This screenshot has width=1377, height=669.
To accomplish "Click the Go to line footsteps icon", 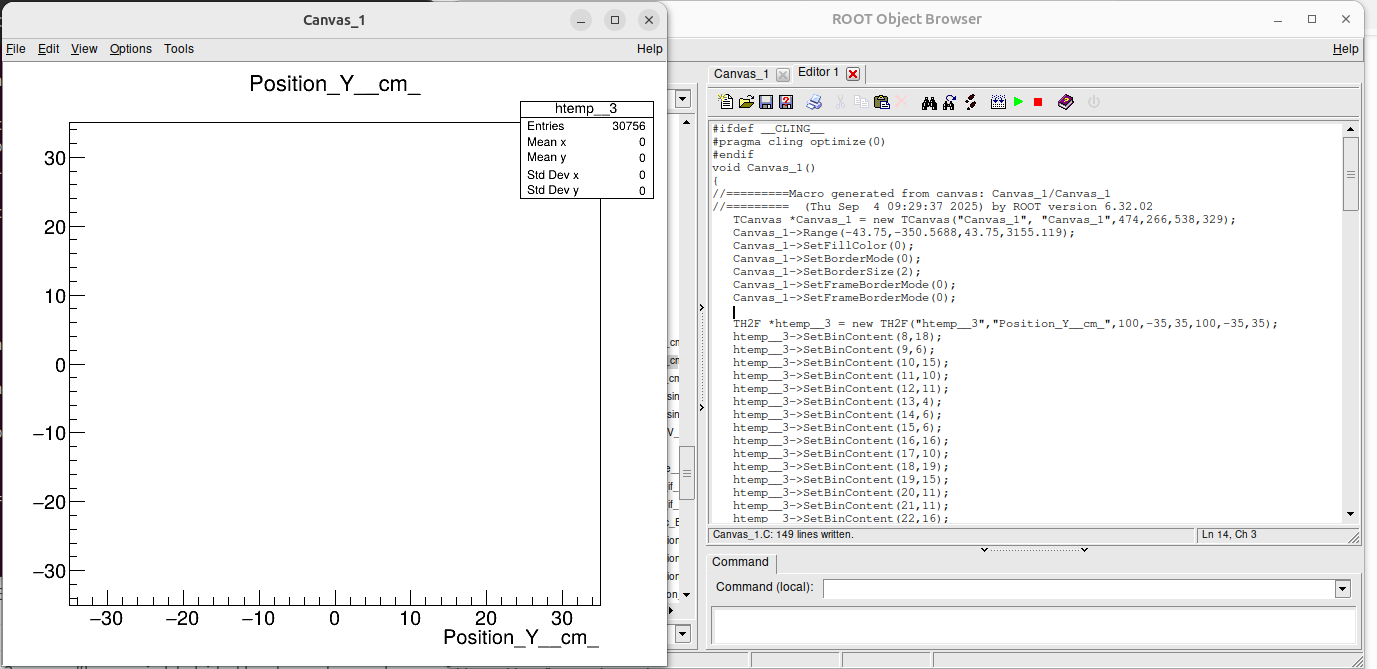I will pyautogui.click(x=970, y=102).
